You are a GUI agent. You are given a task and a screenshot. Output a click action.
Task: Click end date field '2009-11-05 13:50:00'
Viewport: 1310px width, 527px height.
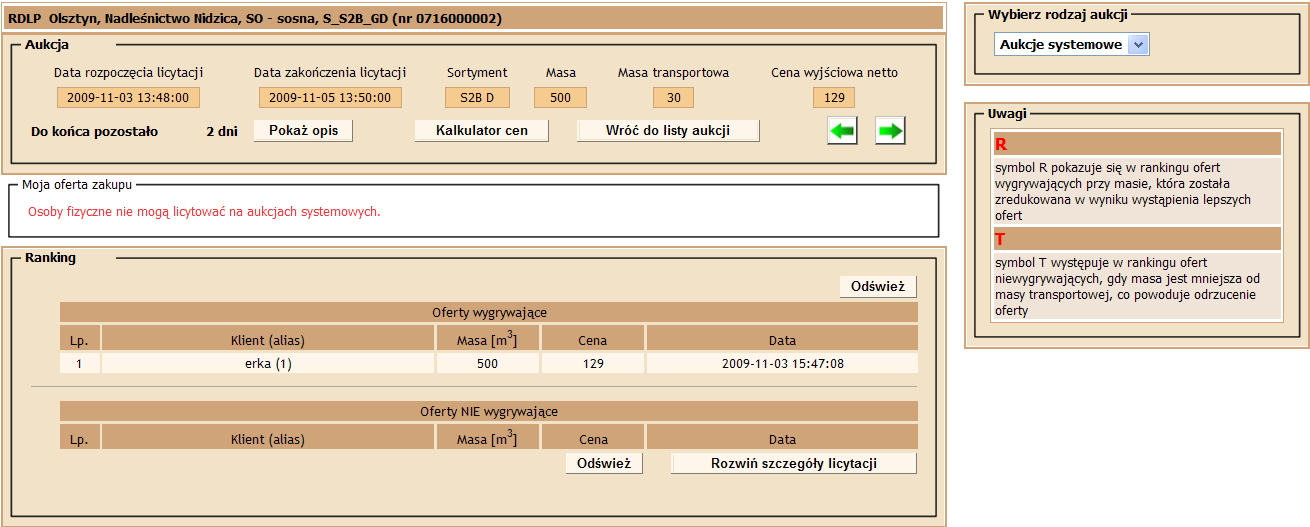[331, 98]
